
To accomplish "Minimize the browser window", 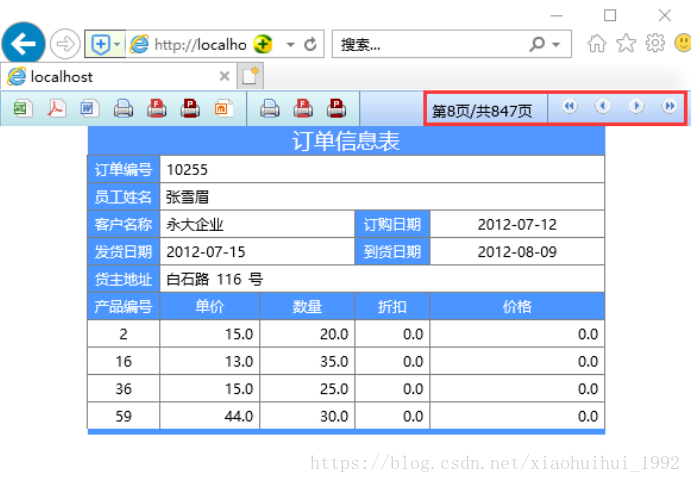I will pos(557,15).
